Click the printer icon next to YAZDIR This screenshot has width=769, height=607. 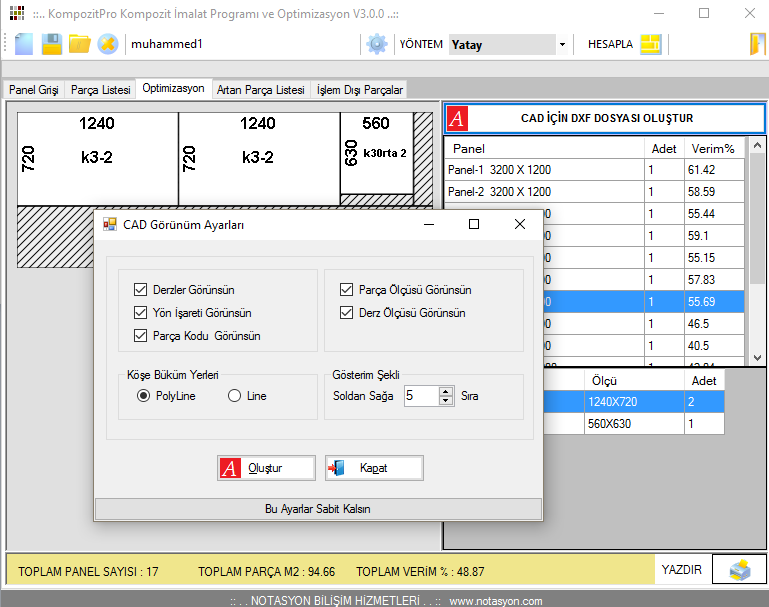click(x=740, y=570)
